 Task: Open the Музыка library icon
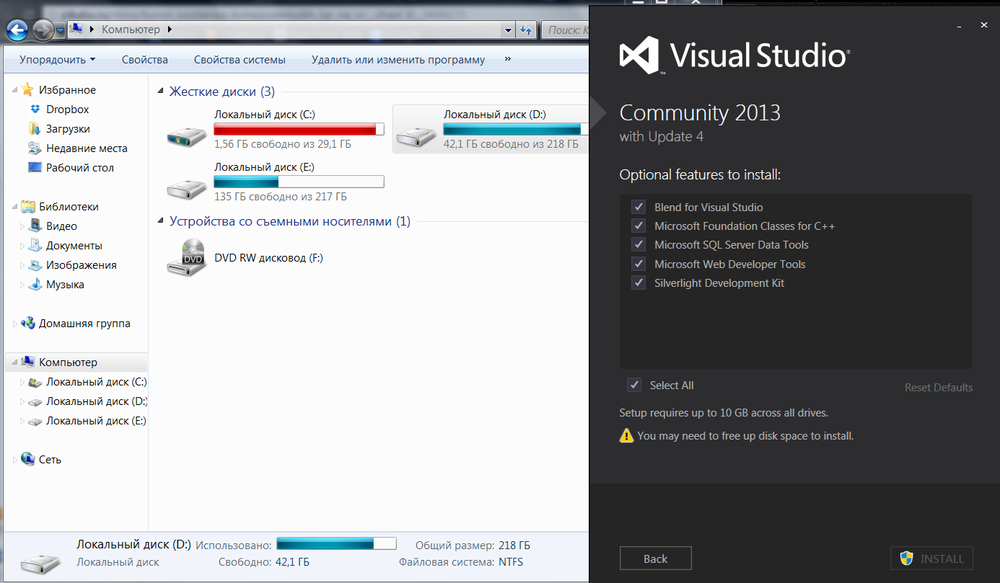[x=35, y=284]
